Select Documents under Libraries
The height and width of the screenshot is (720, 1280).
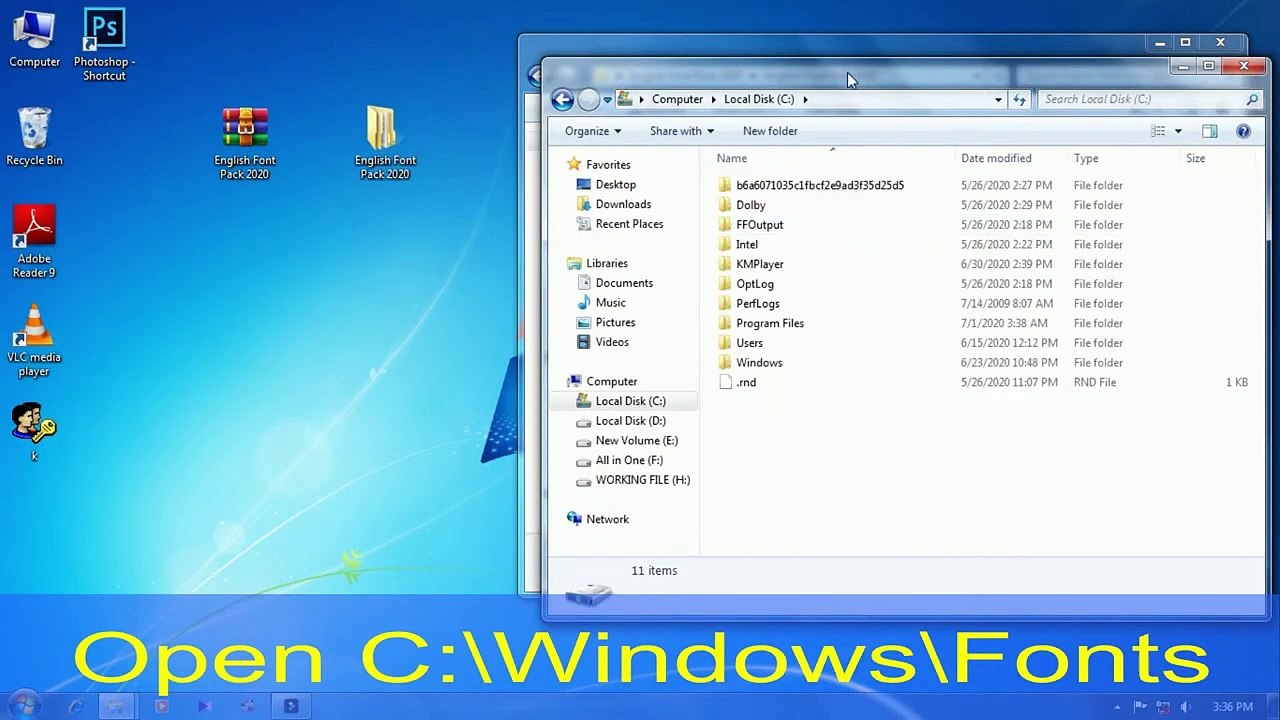click(x=624, y=283)
